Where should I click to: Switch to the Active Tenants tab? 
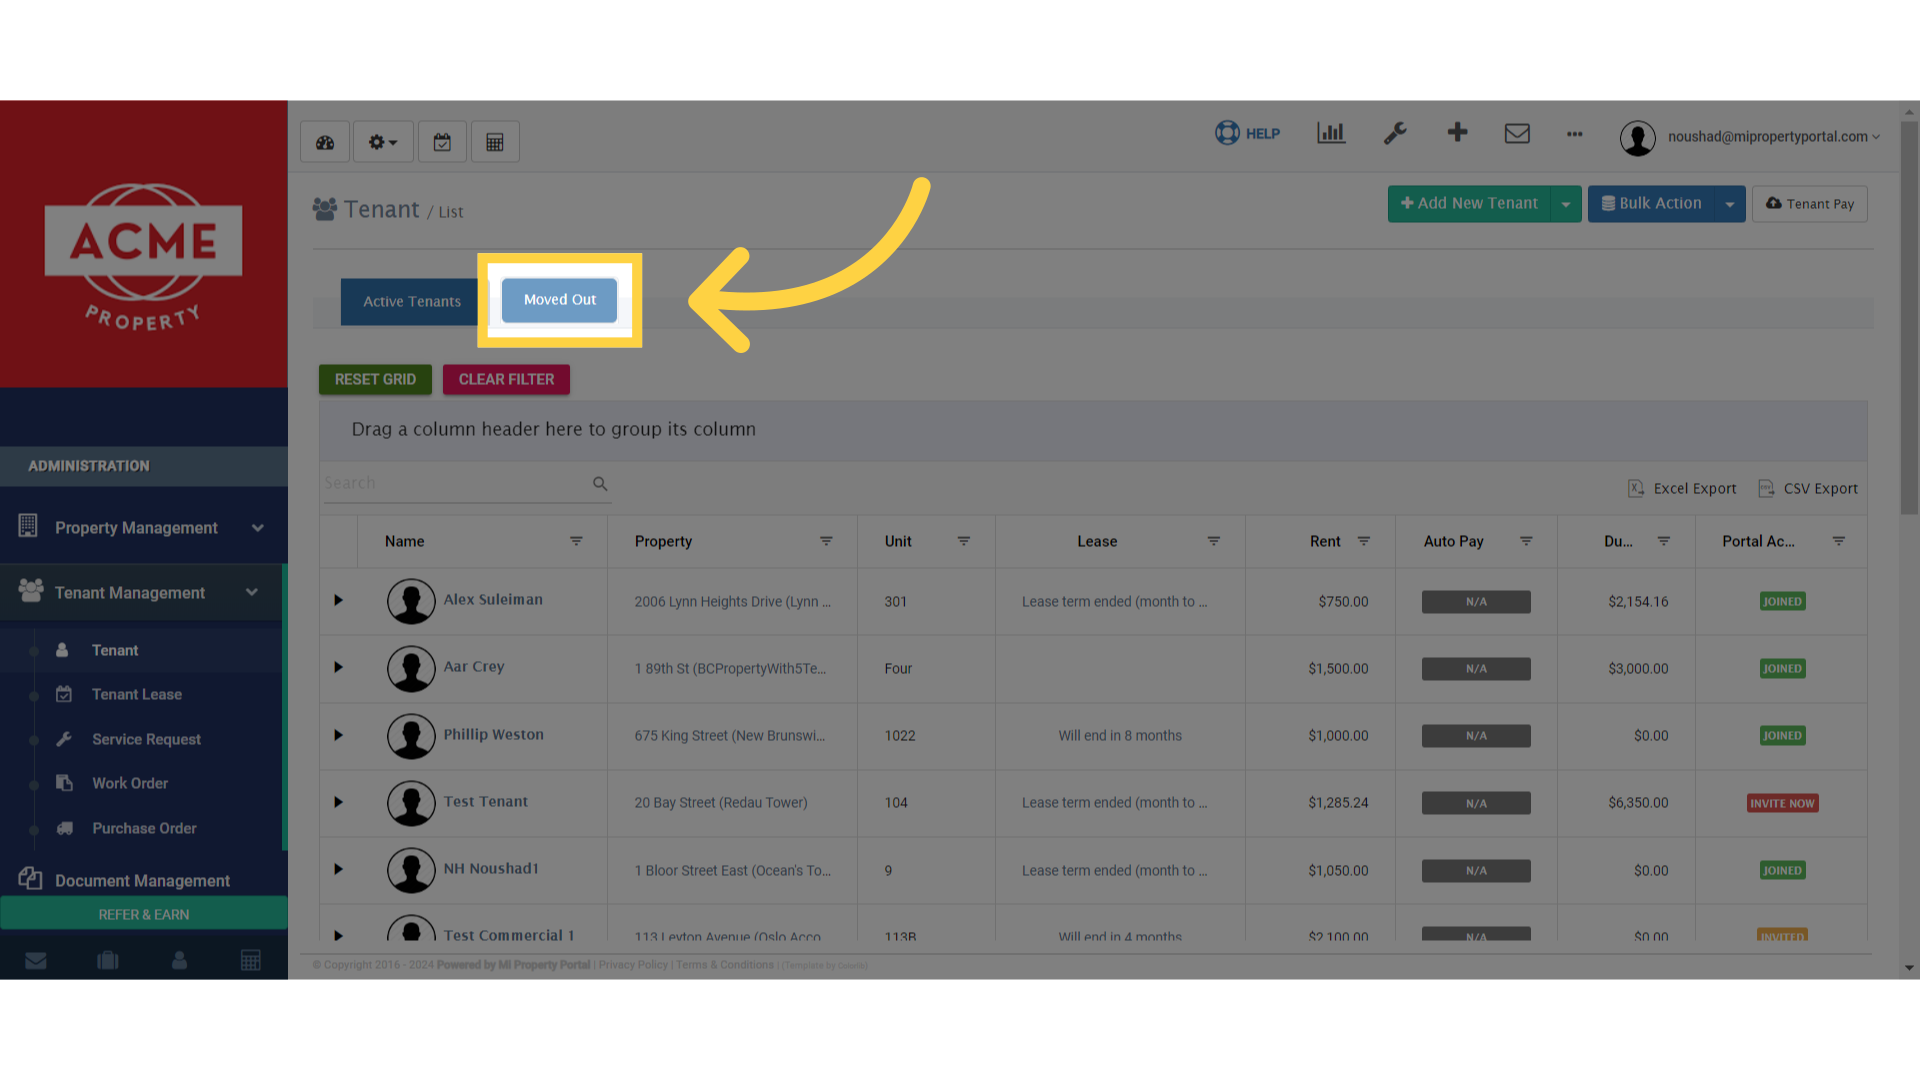pyautogui.click(x=412, y=302)
